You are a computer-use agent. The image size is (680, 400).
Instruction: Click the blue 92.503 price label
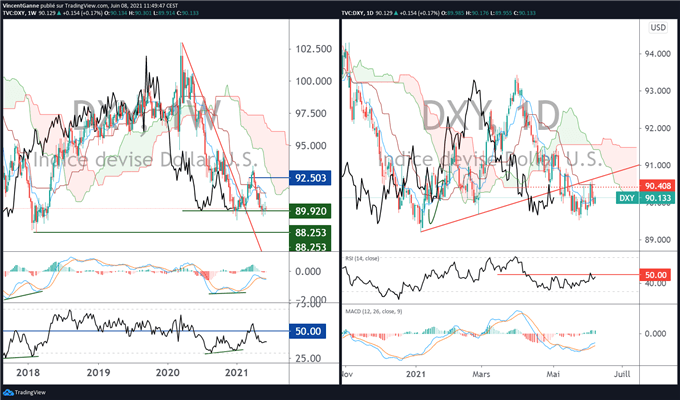point(310,178)
